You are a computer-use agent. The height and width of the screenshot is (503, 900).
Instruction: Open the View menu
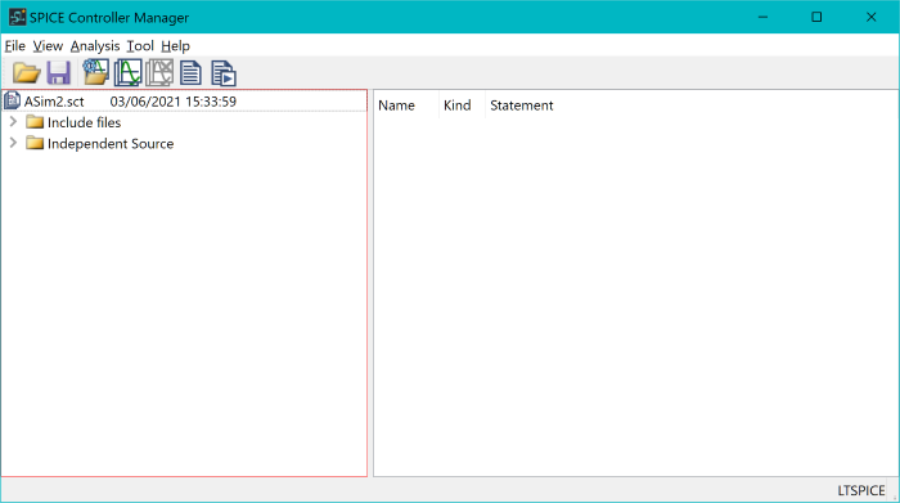[48, 46]
